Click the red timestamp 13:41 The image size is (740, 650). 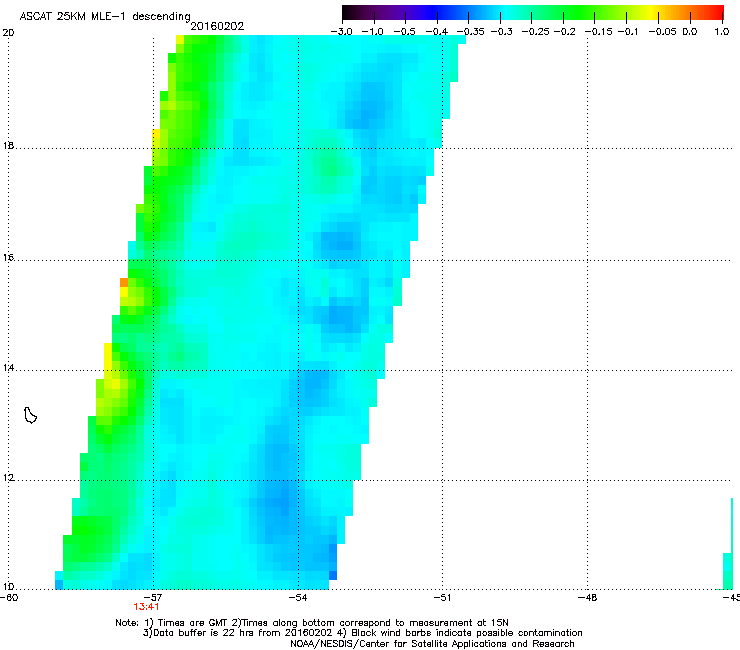click(x=146, y=607)
